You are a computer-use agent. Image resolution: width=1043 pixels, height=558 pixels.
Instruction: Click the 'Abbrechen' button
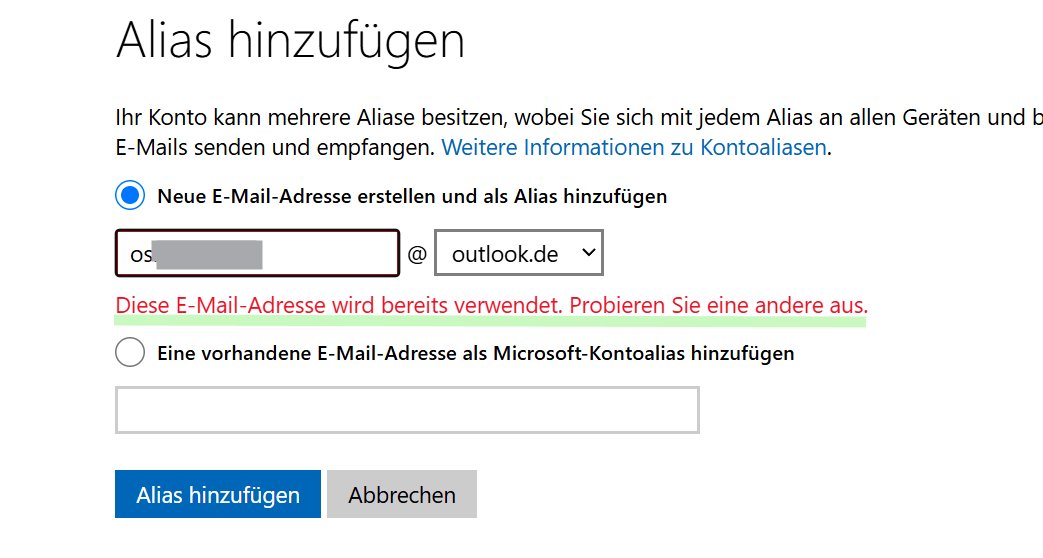pyautogui.click(x=402, y=494)
